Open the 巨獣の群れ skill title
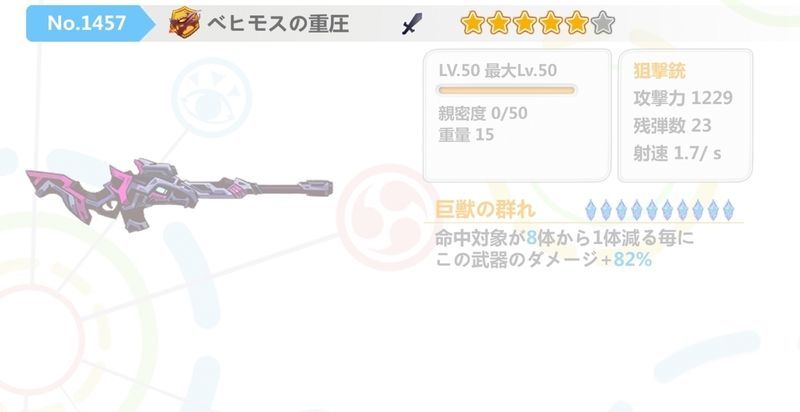This screenshot has height=412, width=800. pyautogui.click(x=485, y=210)
